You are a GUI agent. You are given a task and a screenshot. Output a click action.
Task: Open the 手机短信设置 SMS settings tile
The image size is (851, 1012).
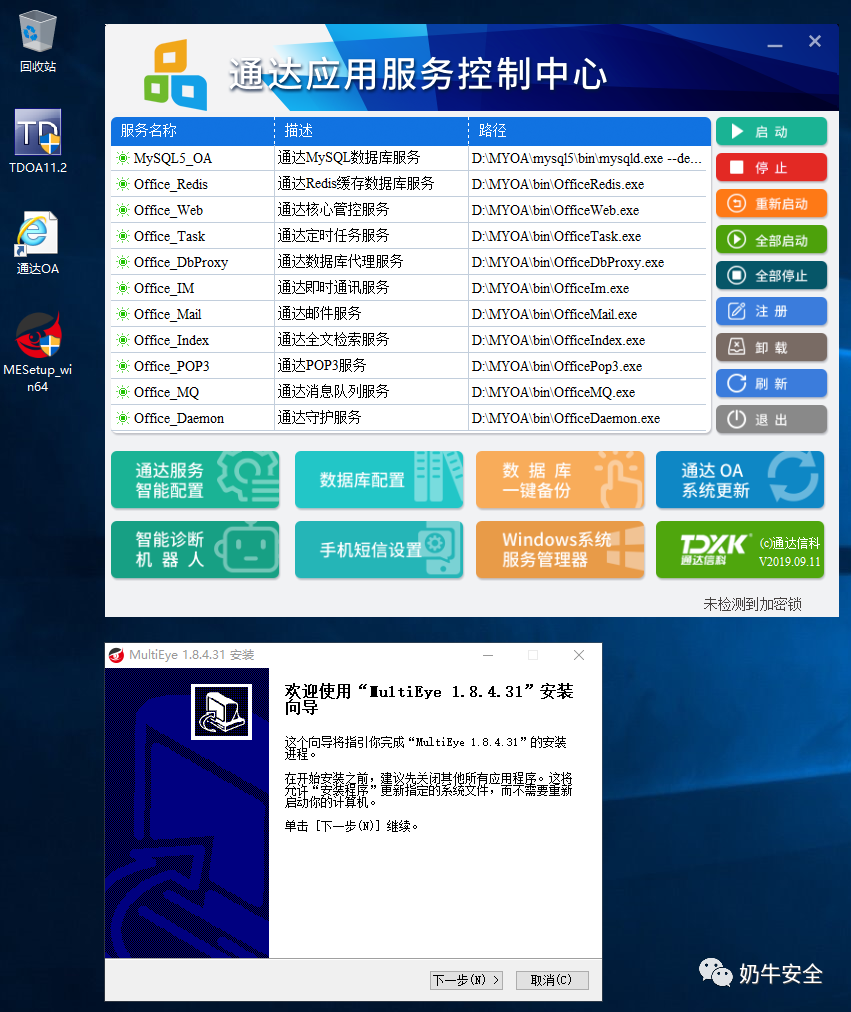[379, 549]
